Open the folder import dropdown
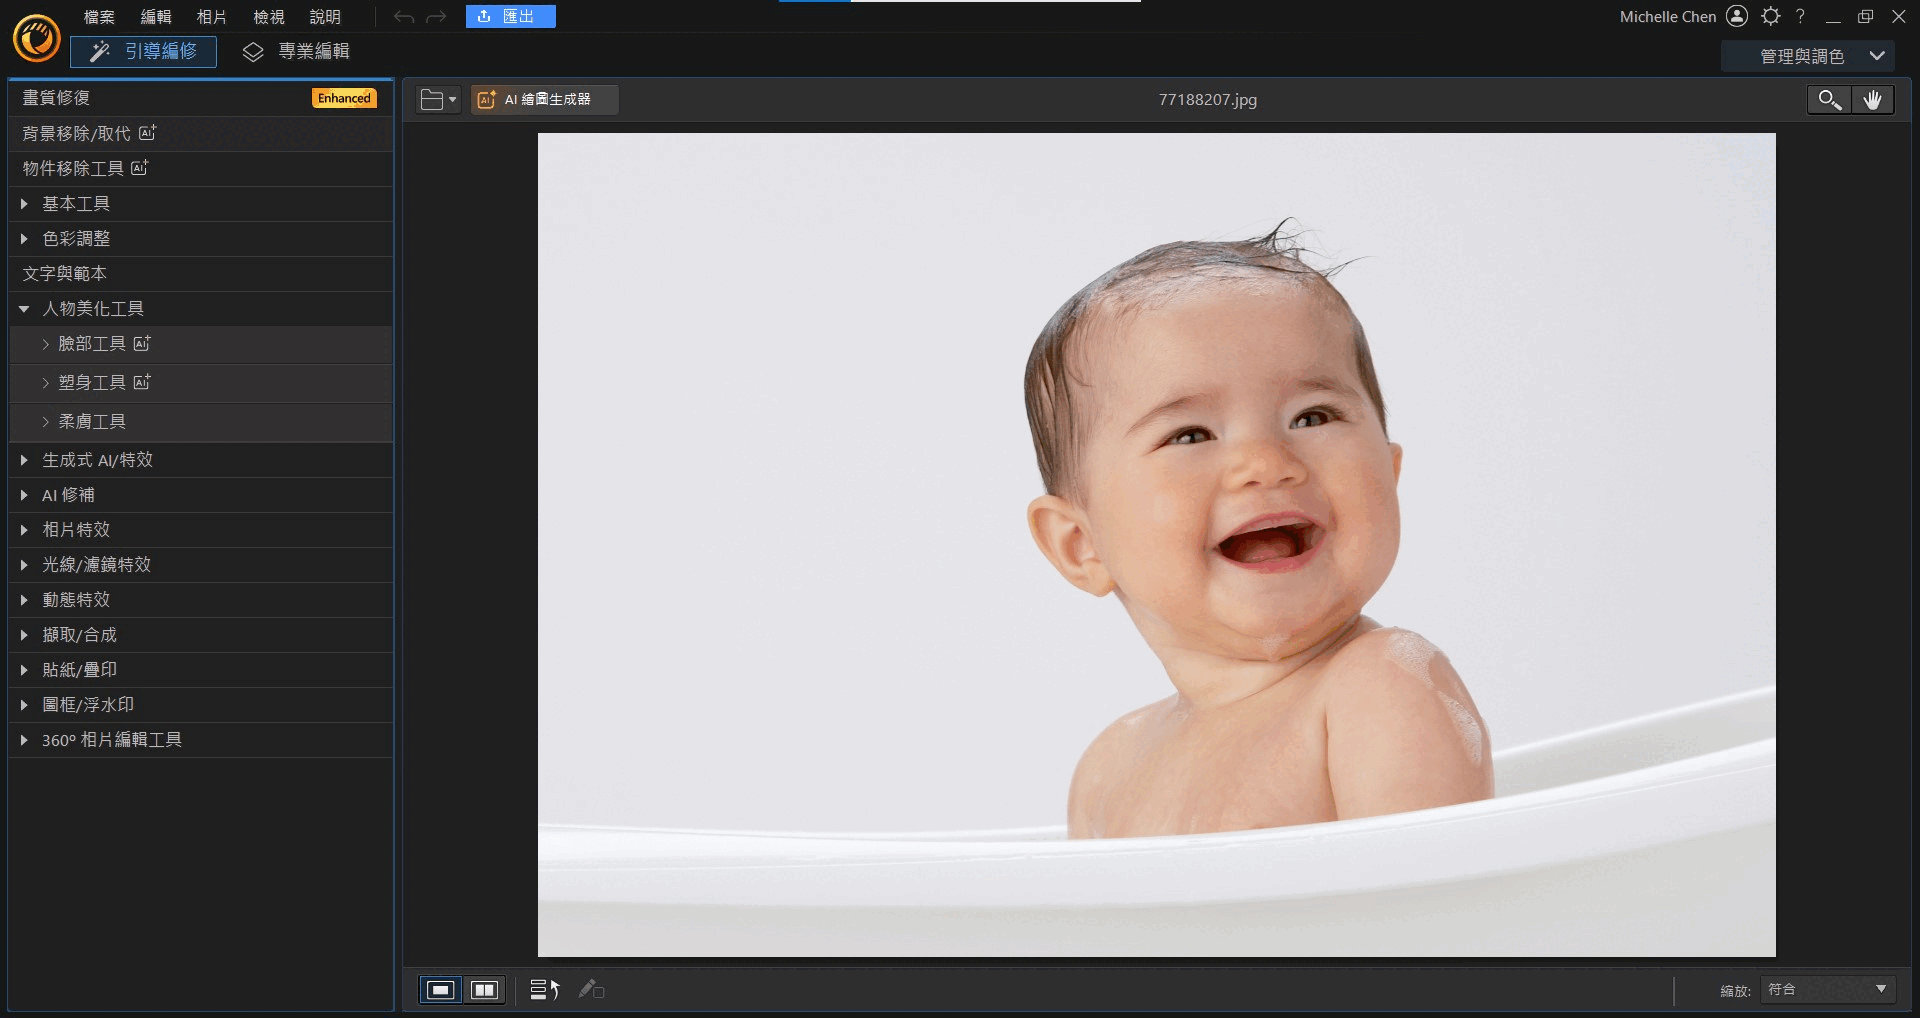The image size is (1920, 1018). [439, 99]
